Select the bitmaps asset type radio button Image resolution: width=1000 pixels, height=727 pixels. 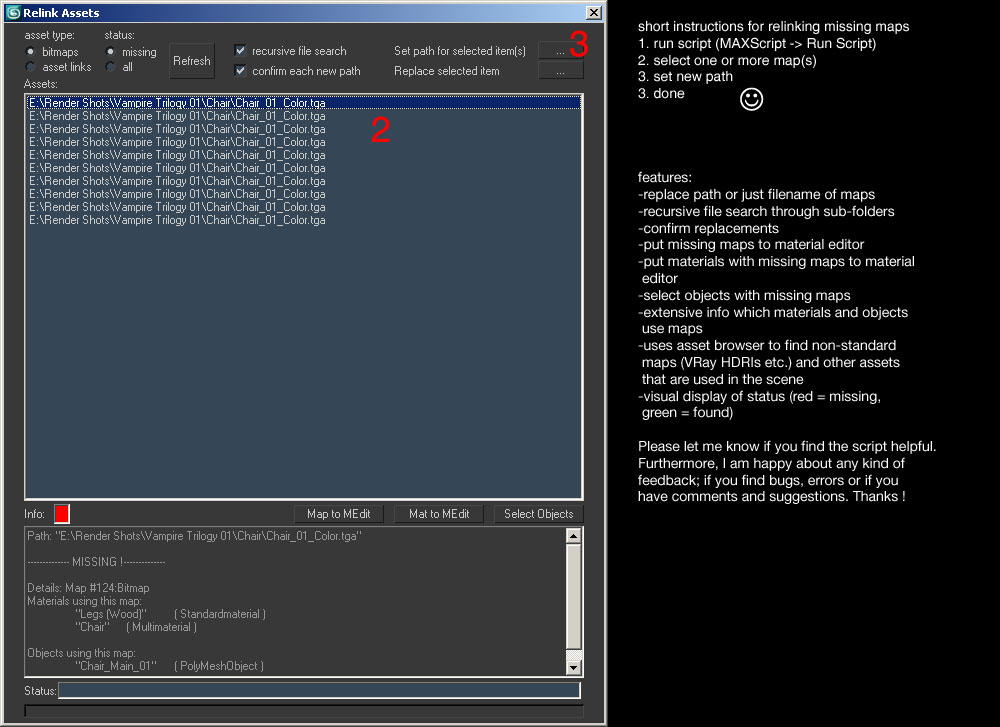[32, 51]
